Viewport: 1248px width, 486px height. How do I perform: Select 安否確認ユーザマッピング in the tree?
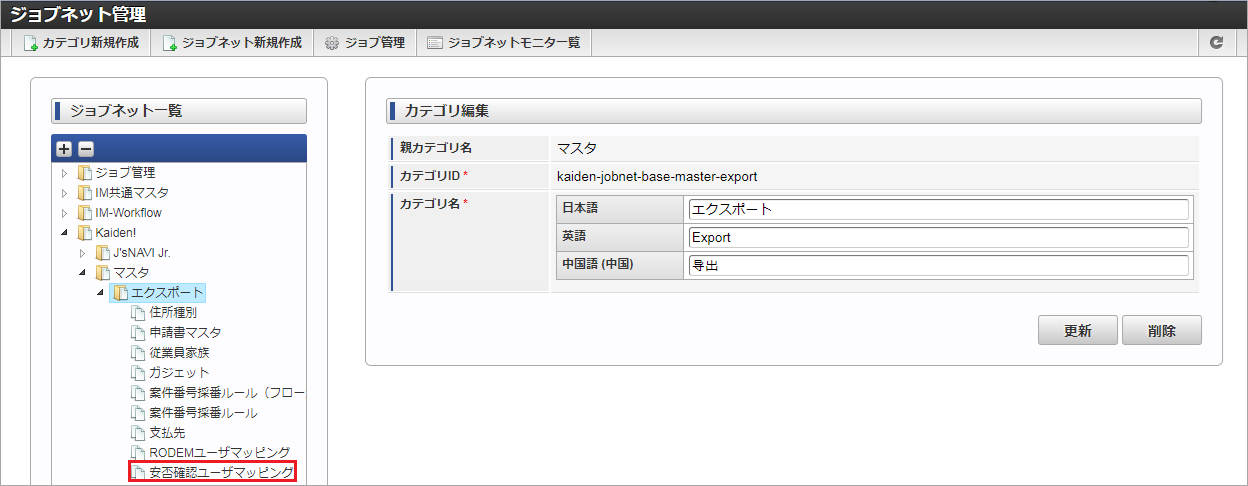(221, 472)
